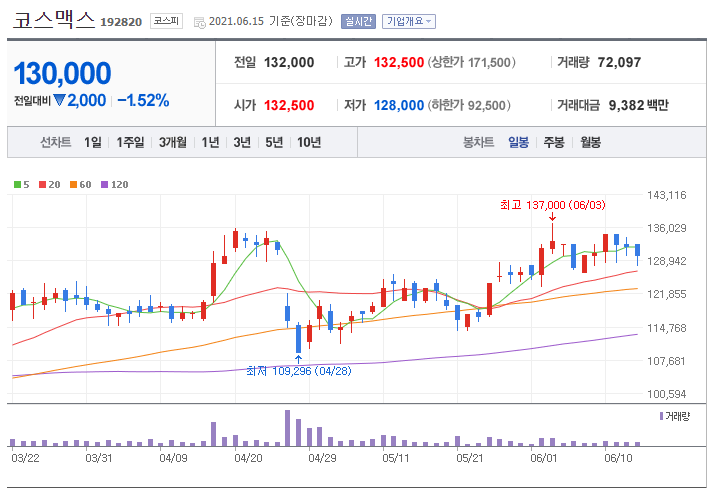
Task: Click the 전일 value 132,000
Action: click(x=289, y=62)
